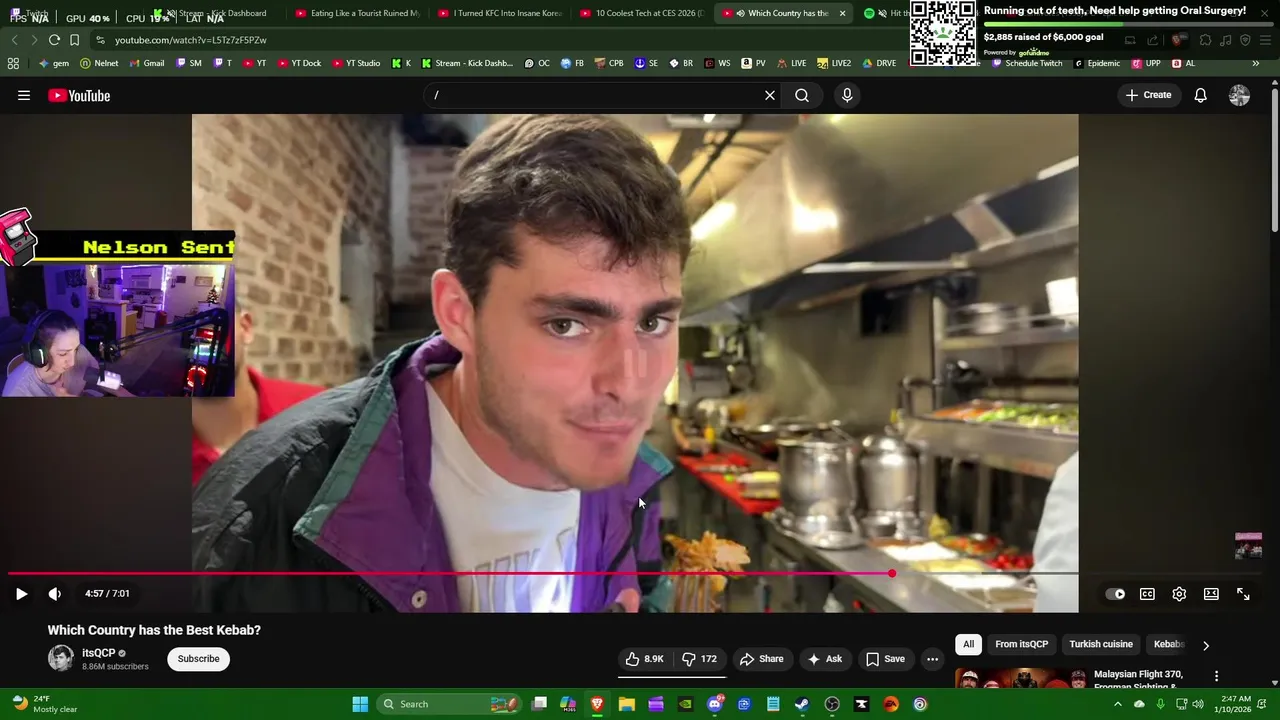Start voice search with the microphone icon

point(847,95)
